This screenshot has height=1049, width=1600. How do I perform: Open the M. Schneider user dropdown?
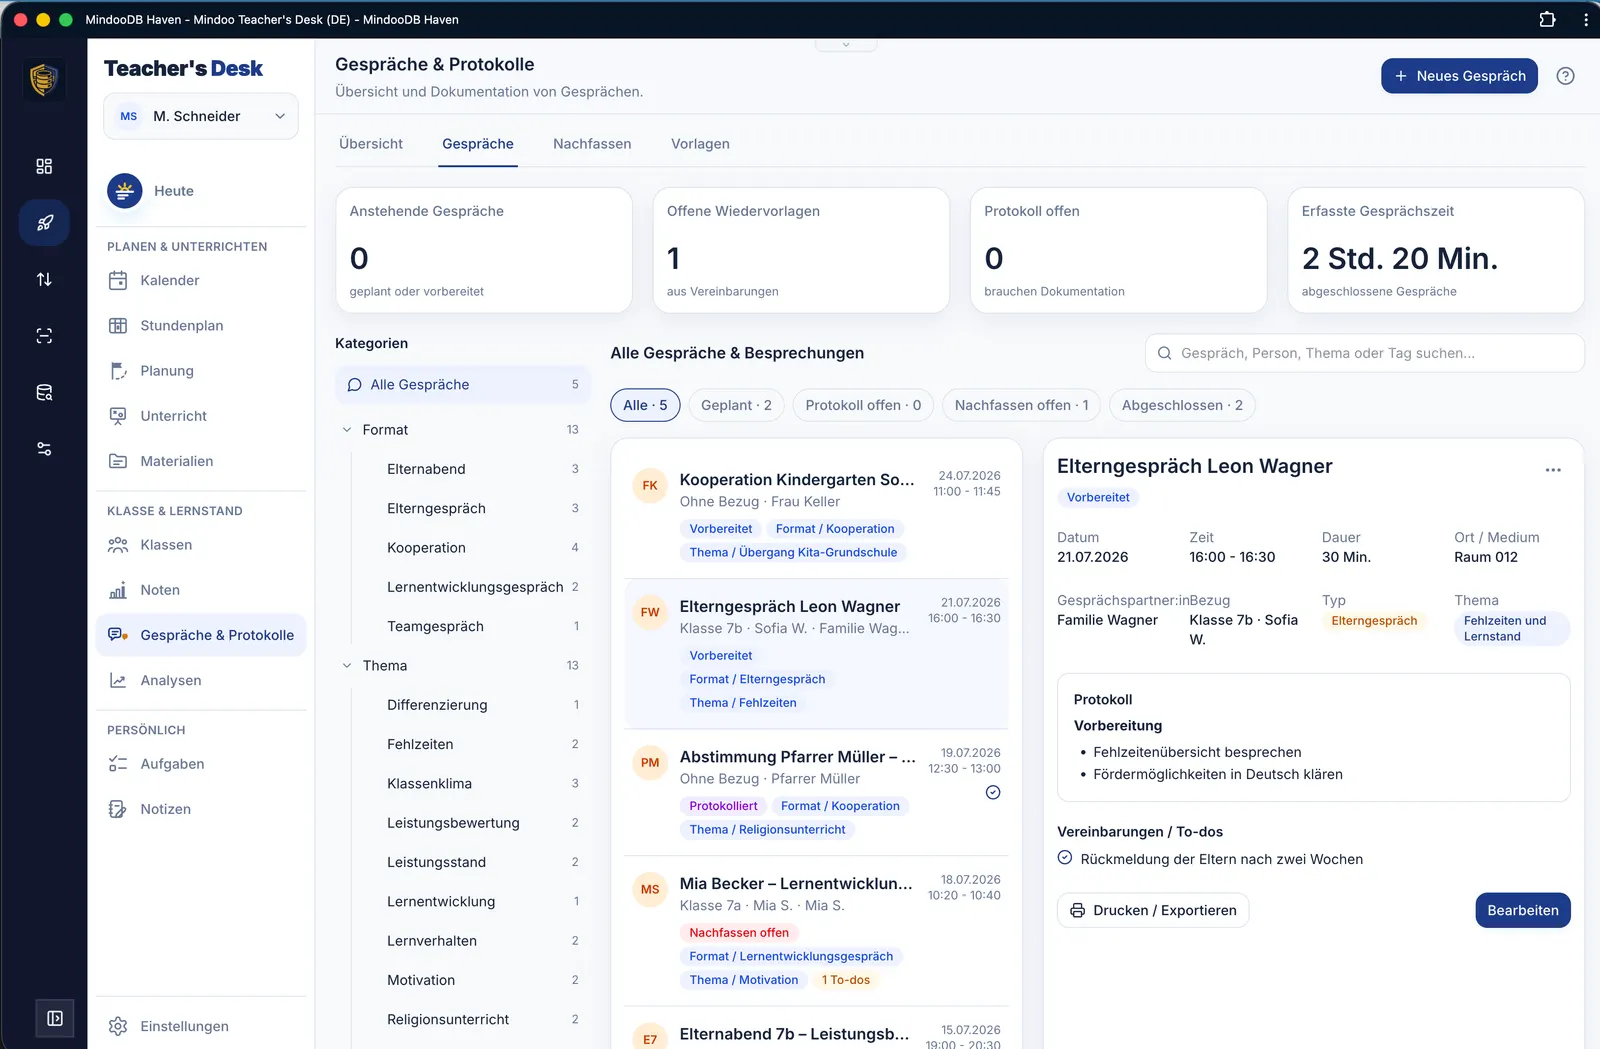pyautogui.click(x=201, y=116)
